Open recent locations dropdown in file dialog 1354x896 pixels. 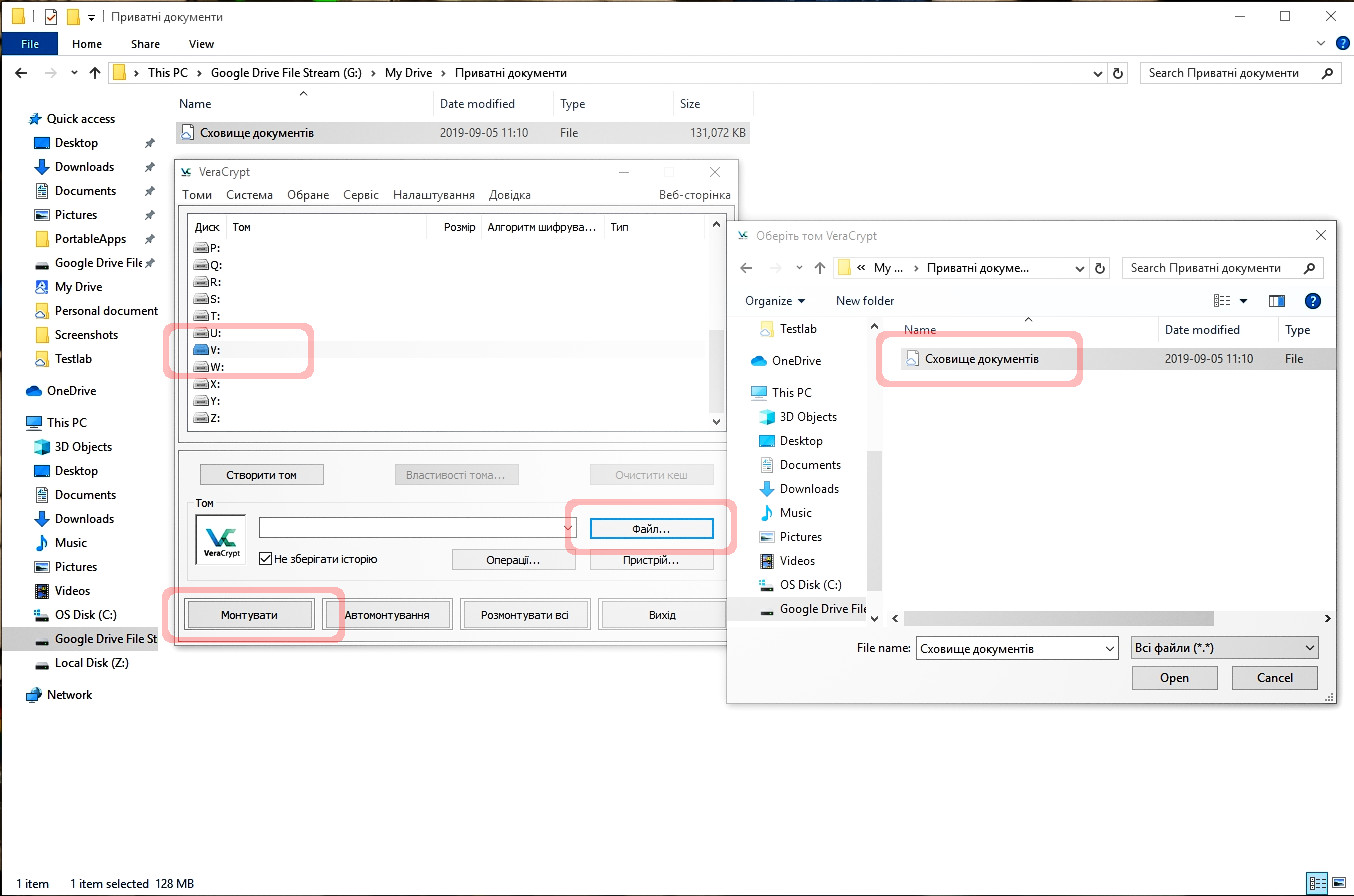[798, 268]
